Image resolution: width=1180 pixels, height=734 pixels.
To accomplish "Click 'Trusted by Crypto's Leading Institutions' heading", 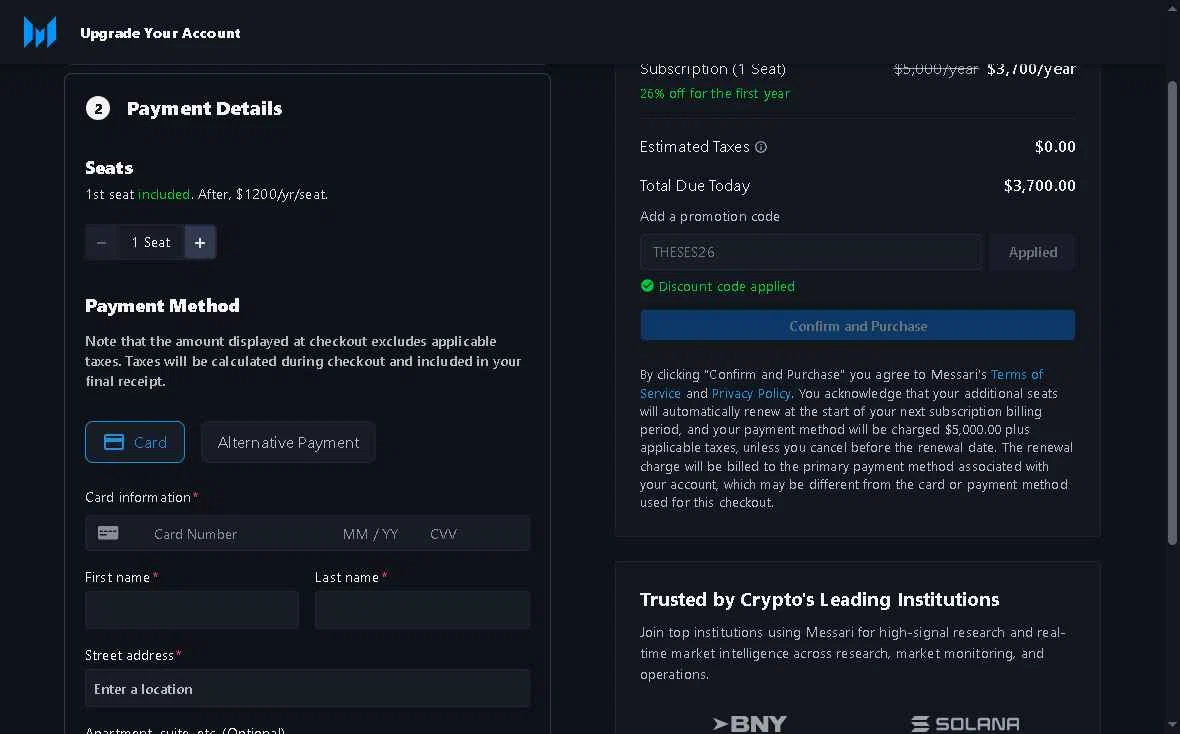I will (x=820, y=599).
